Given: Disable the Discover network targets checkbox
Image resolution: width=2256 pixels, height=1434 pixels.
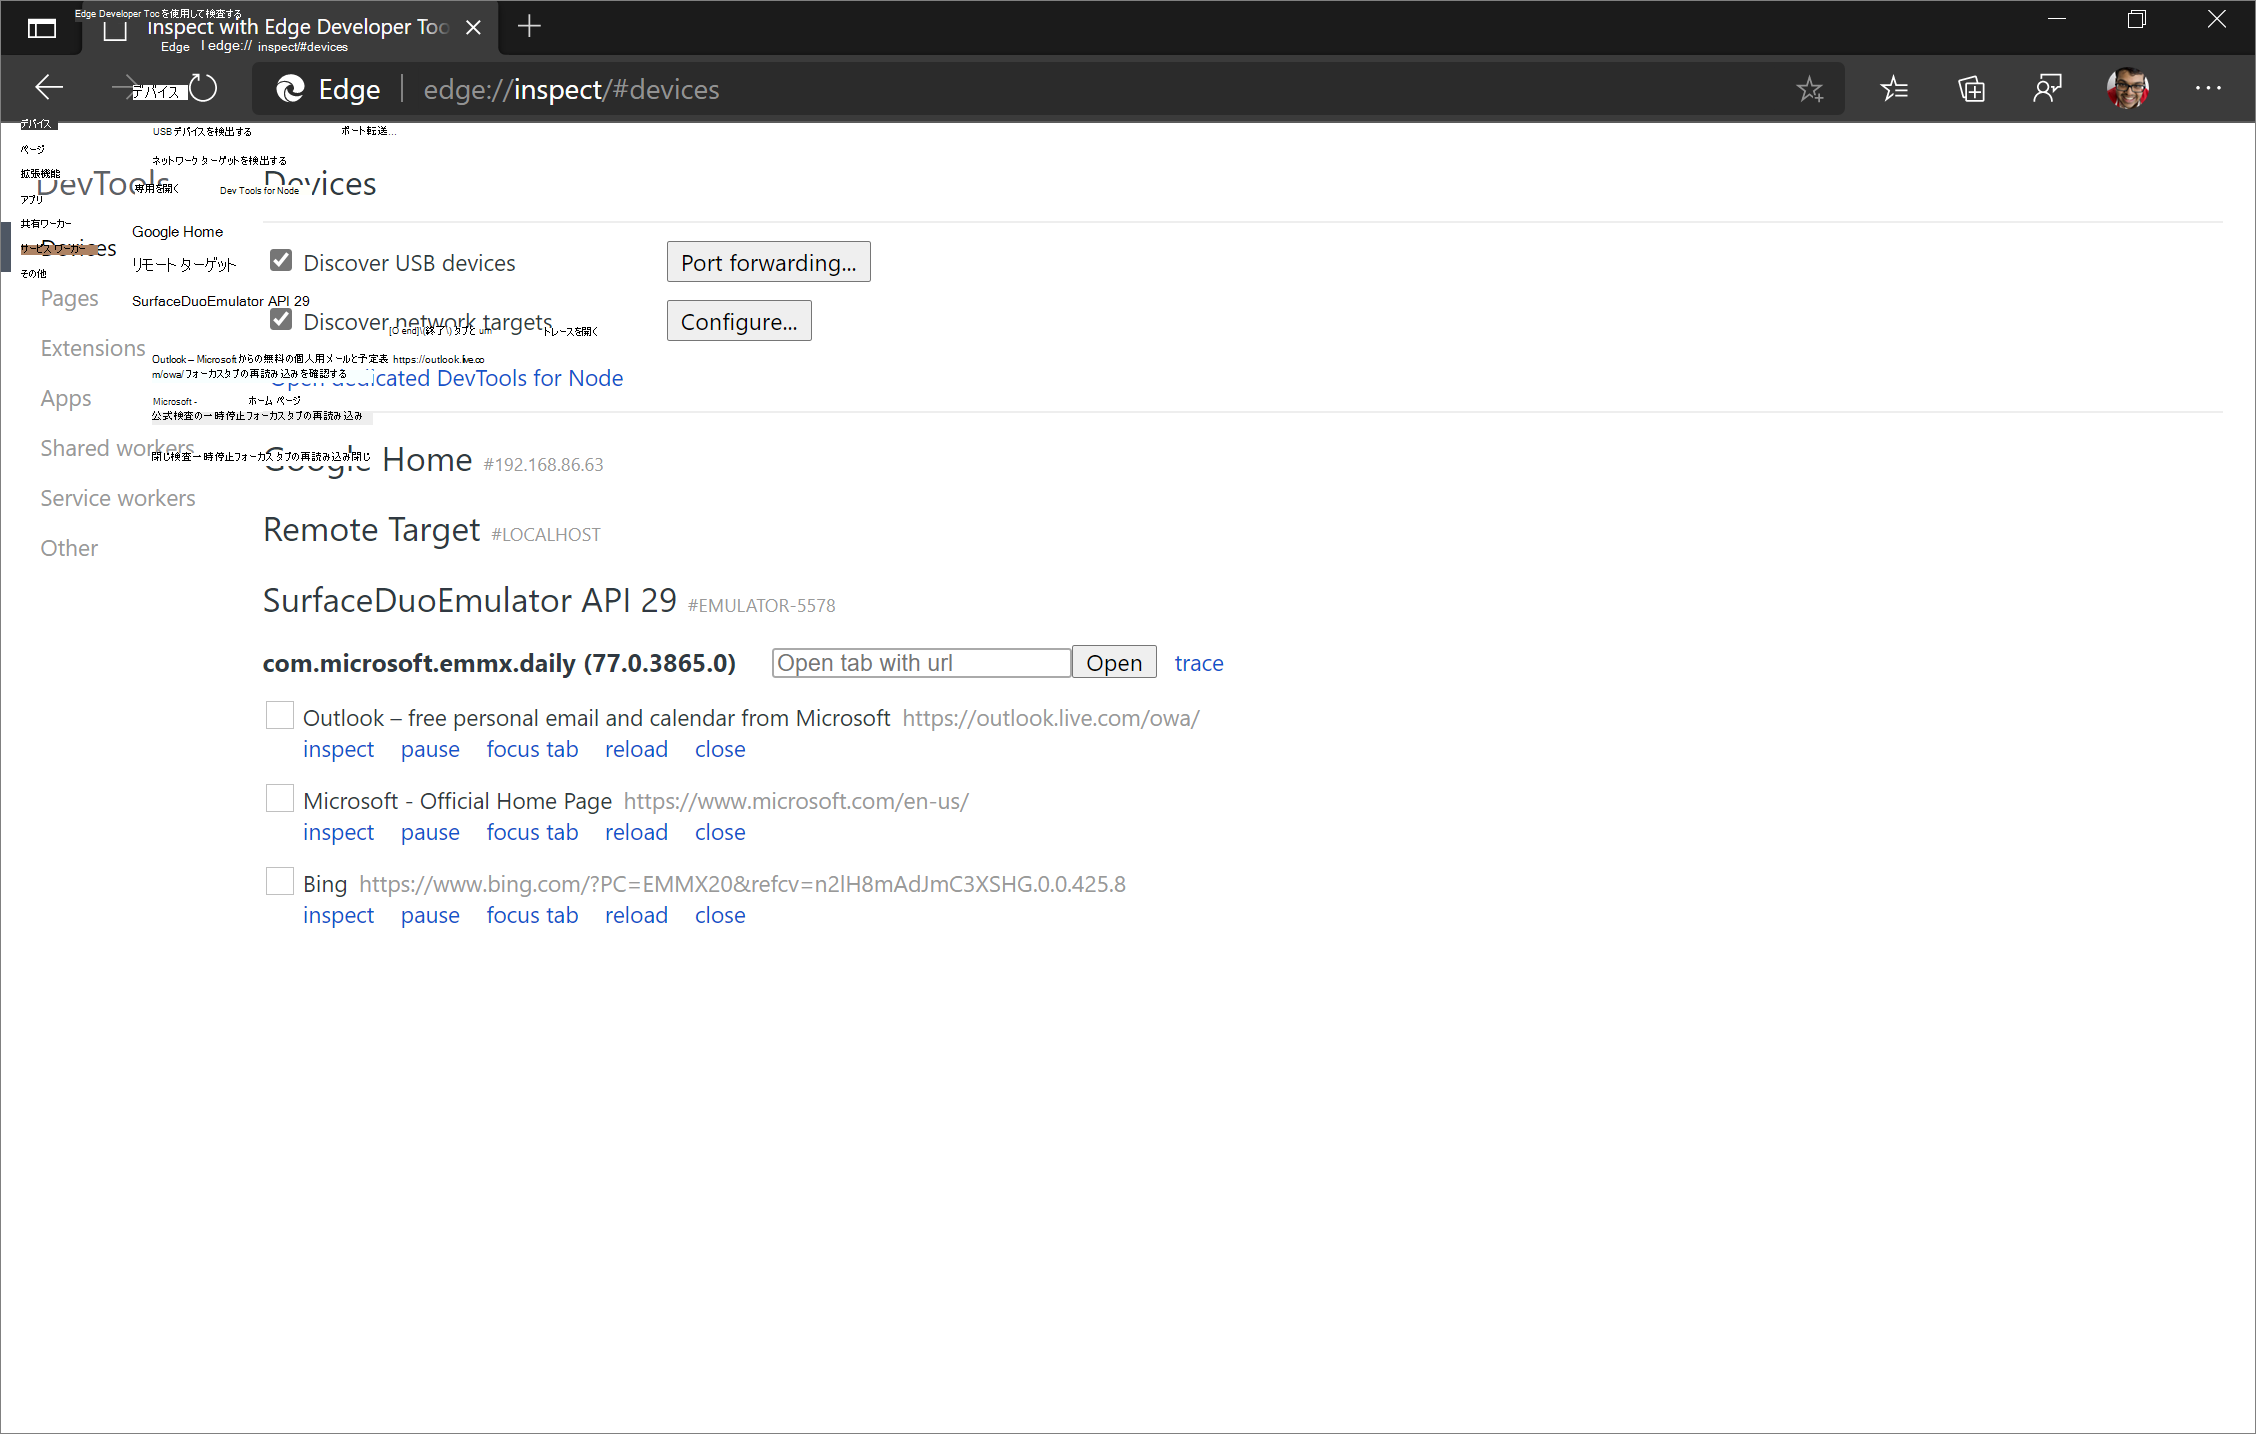Looking at the screenshot, I should pos(281,318).
